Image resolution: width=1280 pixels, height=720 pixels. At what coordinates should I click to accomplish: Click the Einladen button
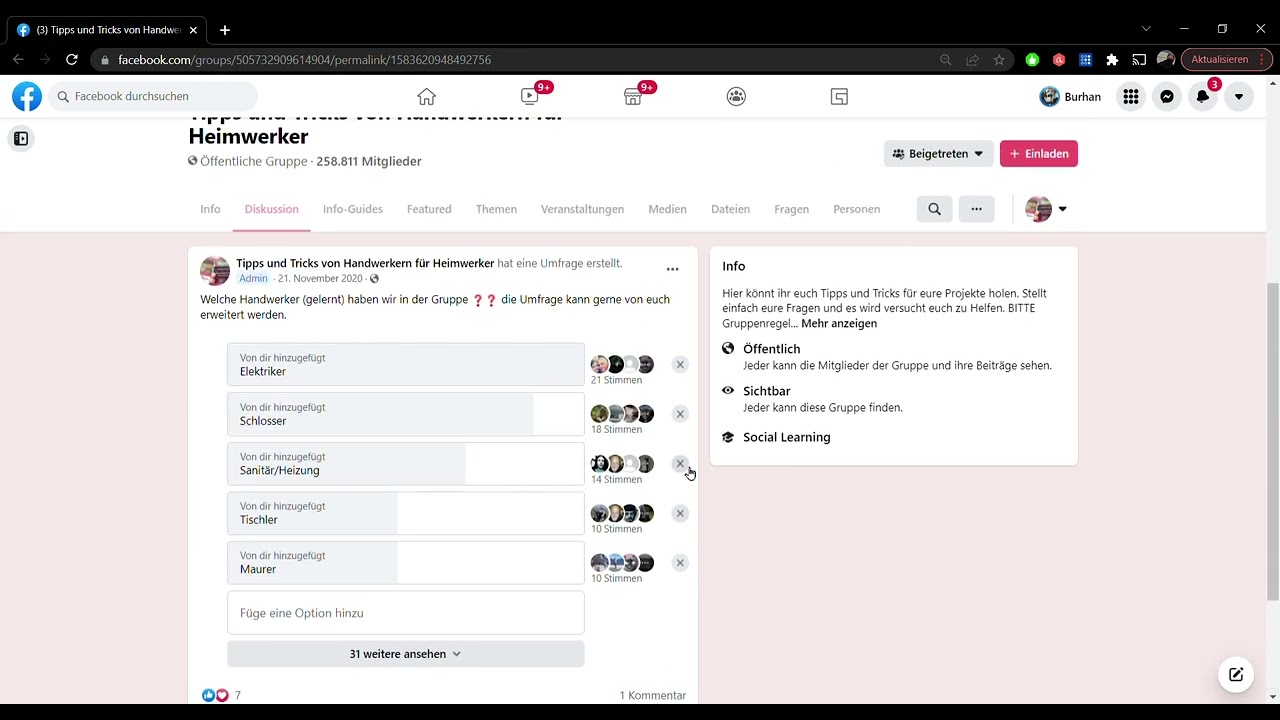tap(1039, 154)
